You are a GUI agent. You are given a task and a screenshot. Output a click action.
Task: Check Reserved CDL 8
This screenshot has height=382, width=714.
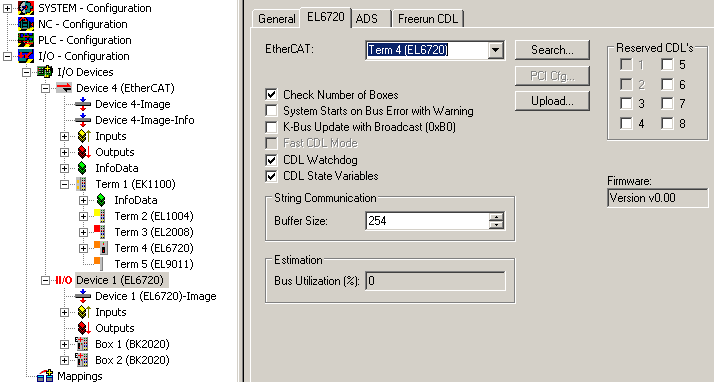click(668, 123)
